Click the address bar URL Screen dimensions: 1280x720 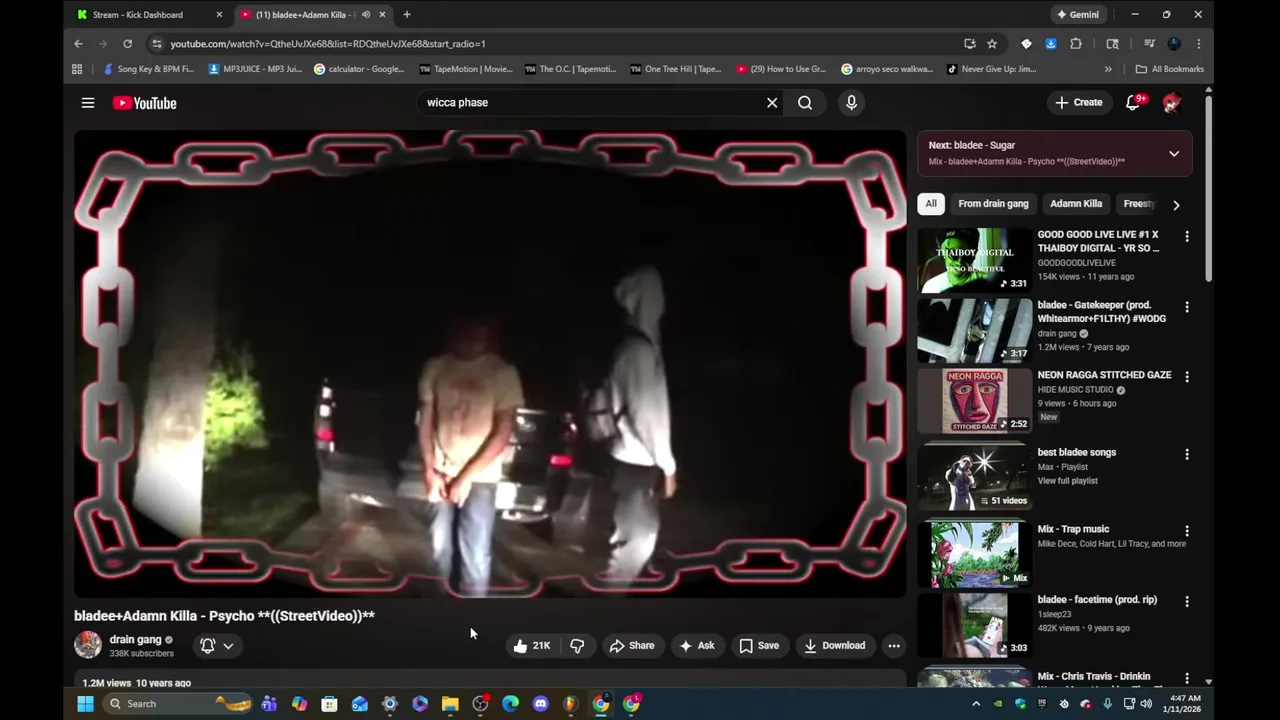pyautogui.click(x=328, y=44)
